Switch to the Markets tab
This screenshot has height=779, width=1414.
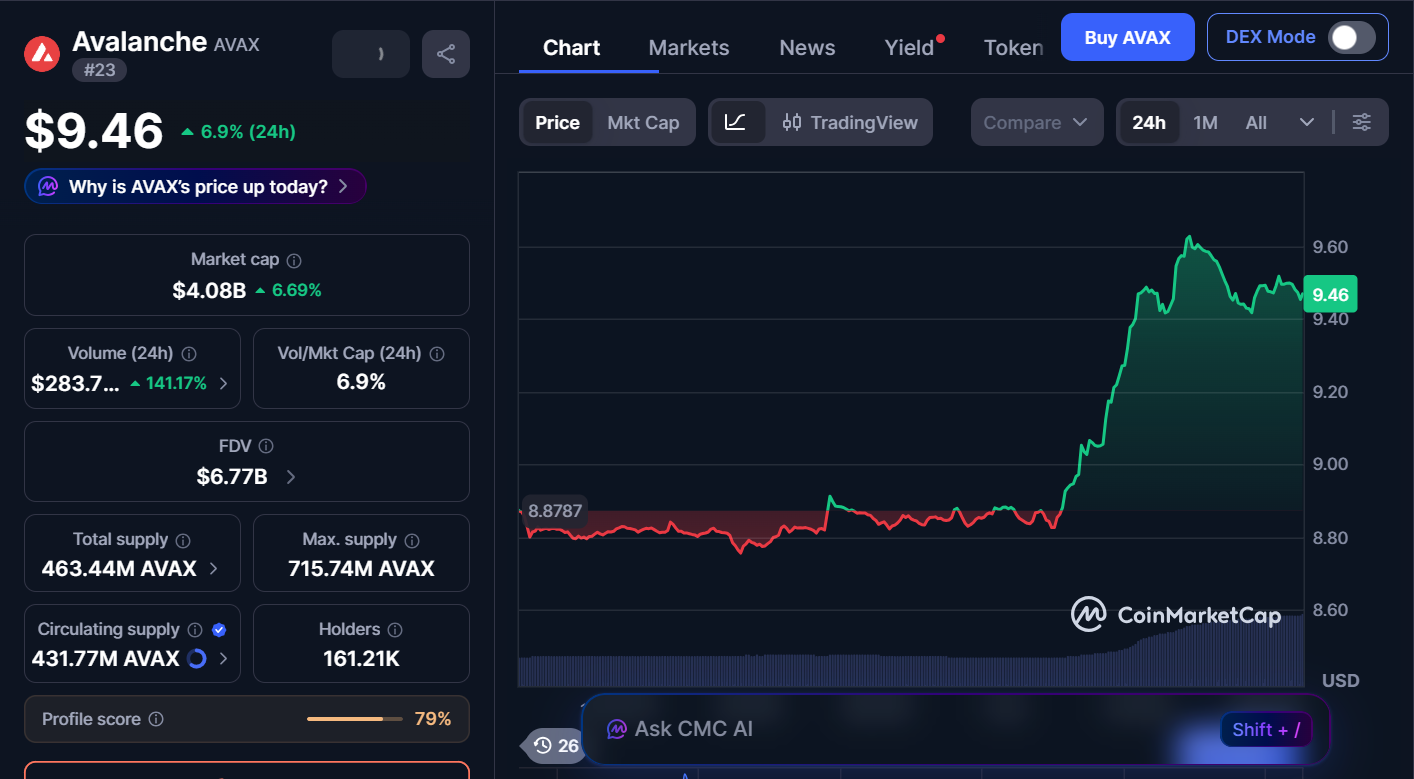tap(689, 48)
